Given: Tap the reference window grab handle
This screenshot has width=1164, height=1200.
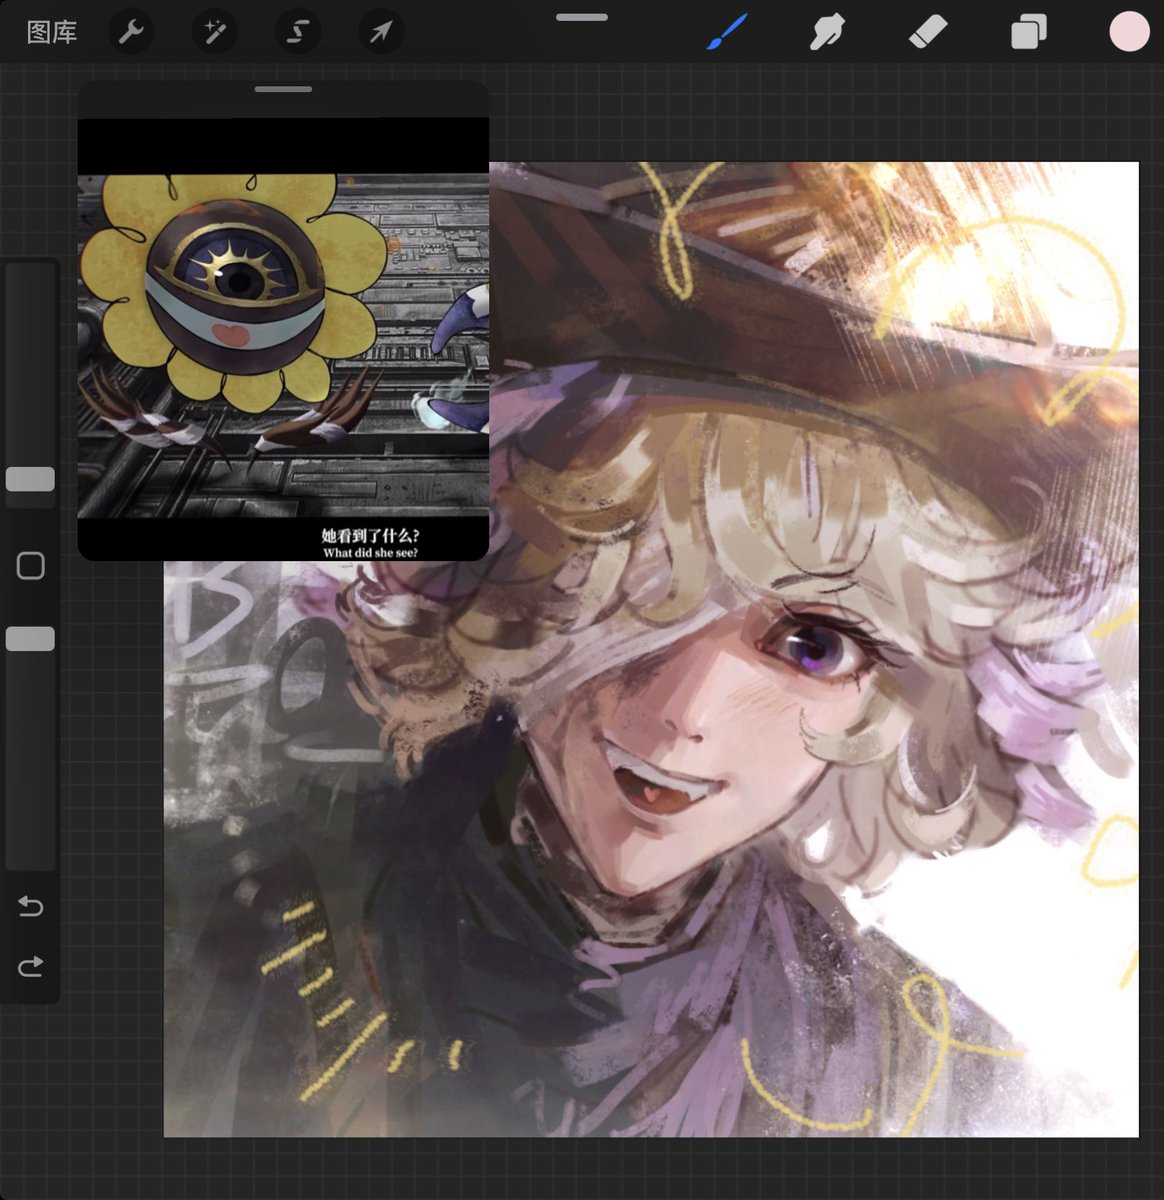Looking at the screenshot, I should tap(284, 90).
